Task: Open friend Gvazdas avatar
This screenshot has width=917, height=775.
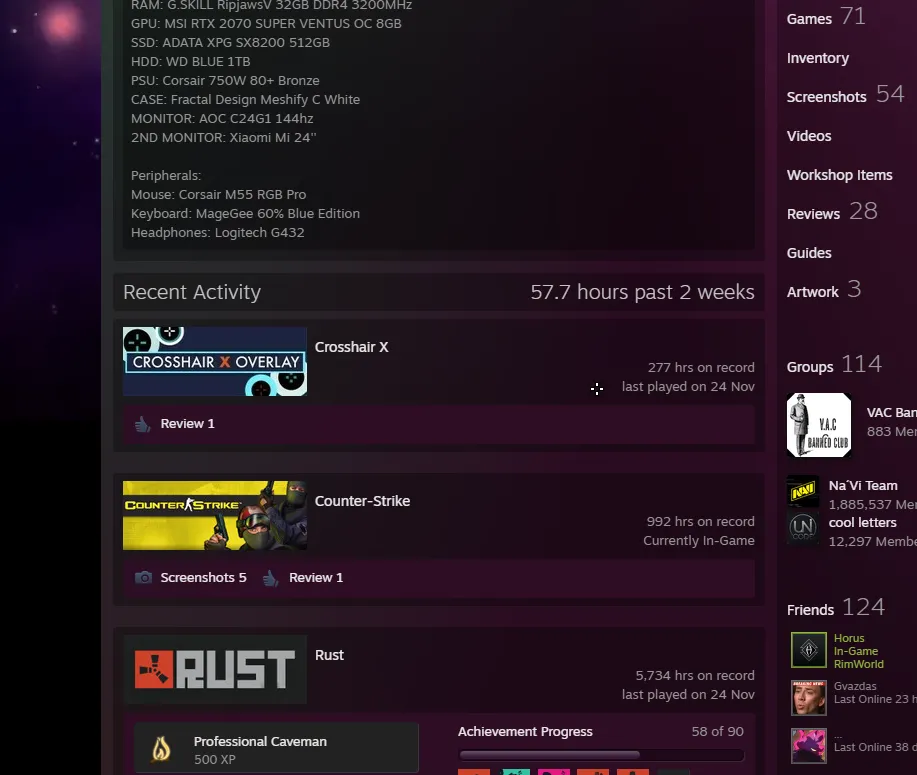Action: (x=809, y=697)
